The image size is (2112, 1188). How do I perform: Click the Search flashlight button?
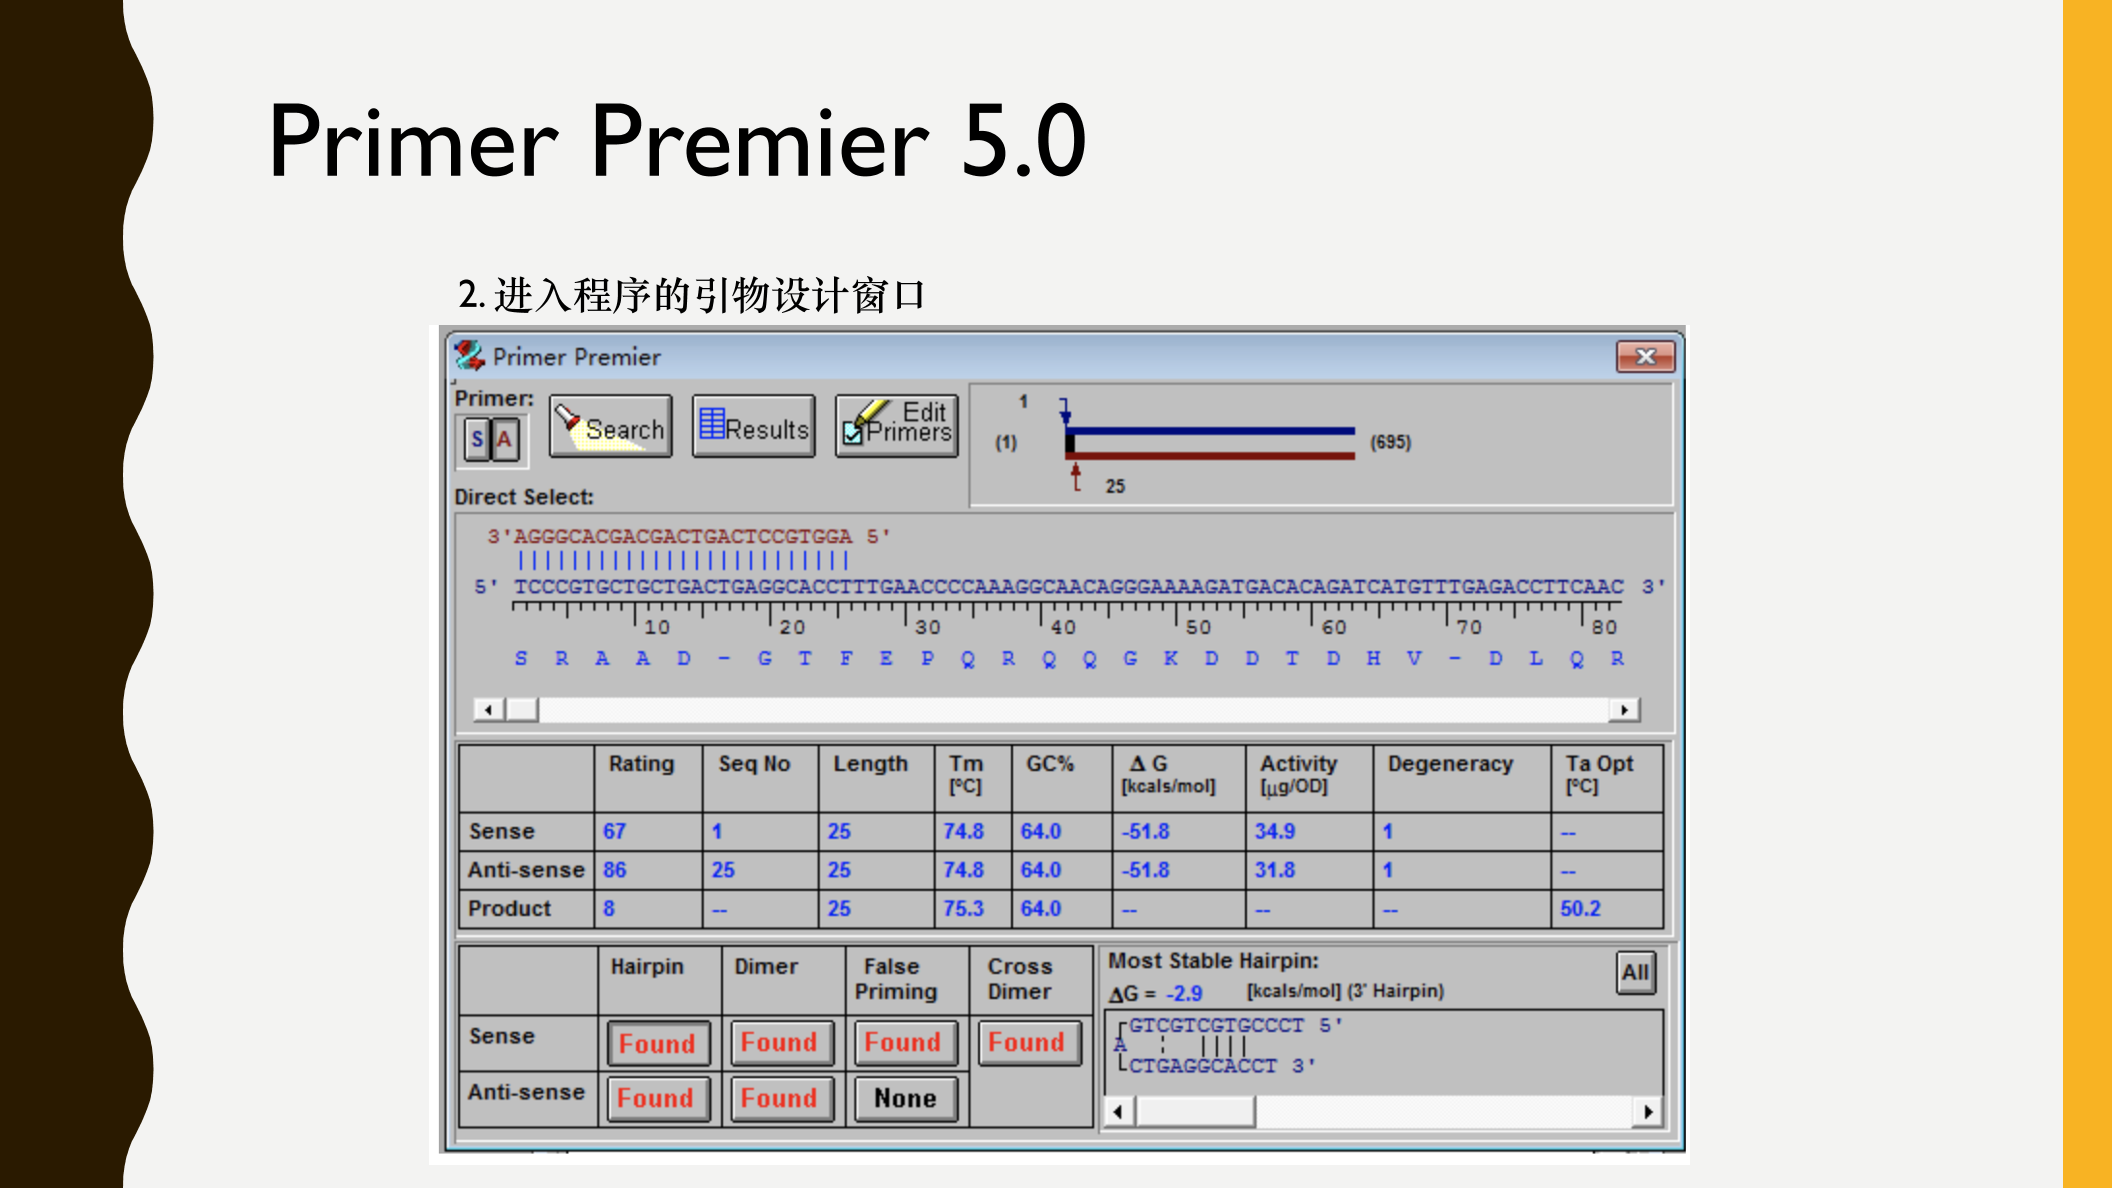pos(610,427)
